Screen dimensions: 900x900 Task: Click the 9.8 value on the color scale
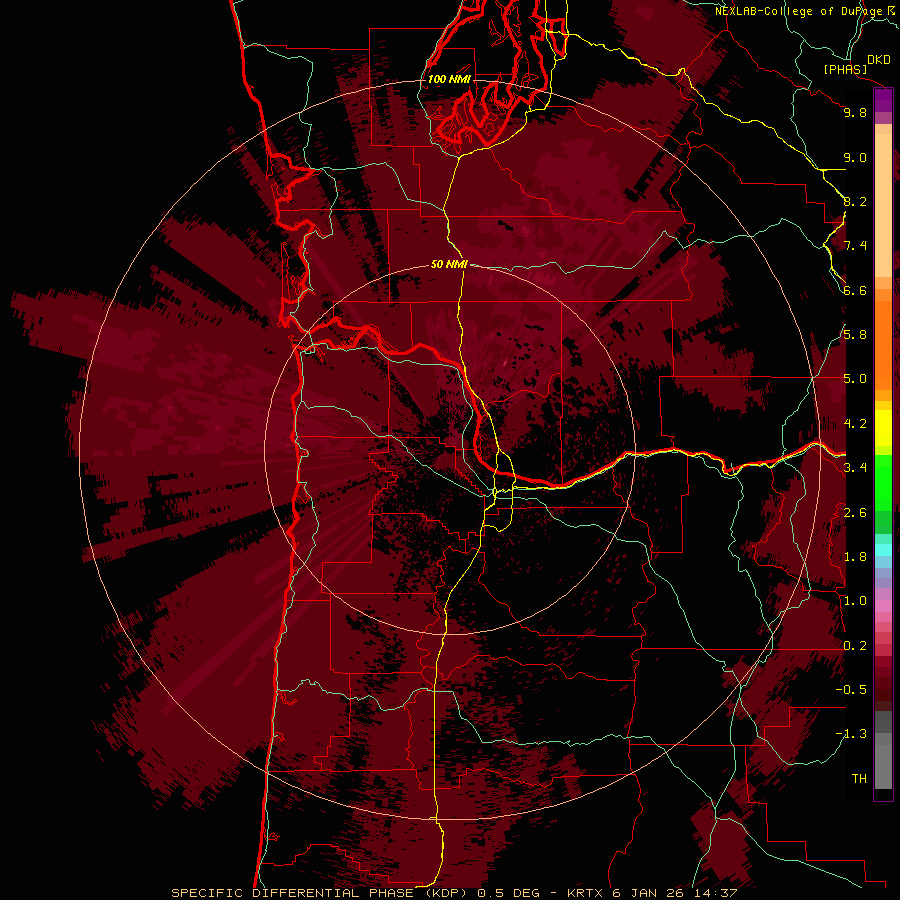point(855,112)
